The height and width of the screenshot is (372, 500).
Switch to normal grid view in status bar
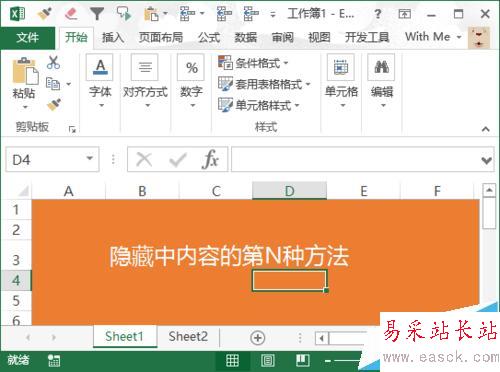tap(232, 361)
